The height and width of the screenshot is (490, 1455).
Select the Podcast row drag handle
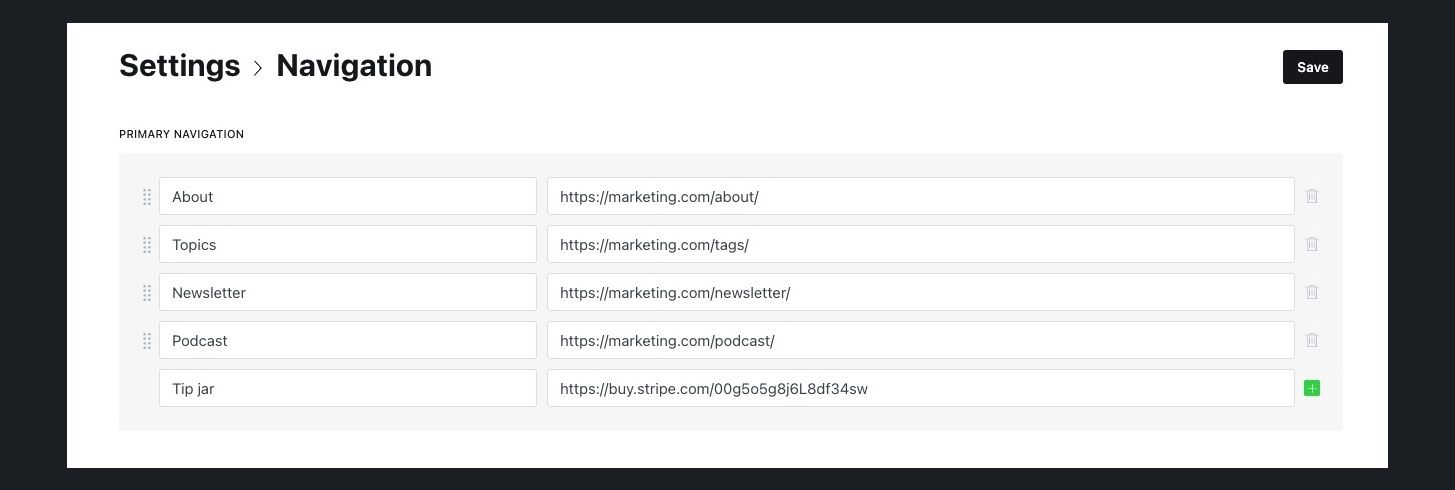147,341
